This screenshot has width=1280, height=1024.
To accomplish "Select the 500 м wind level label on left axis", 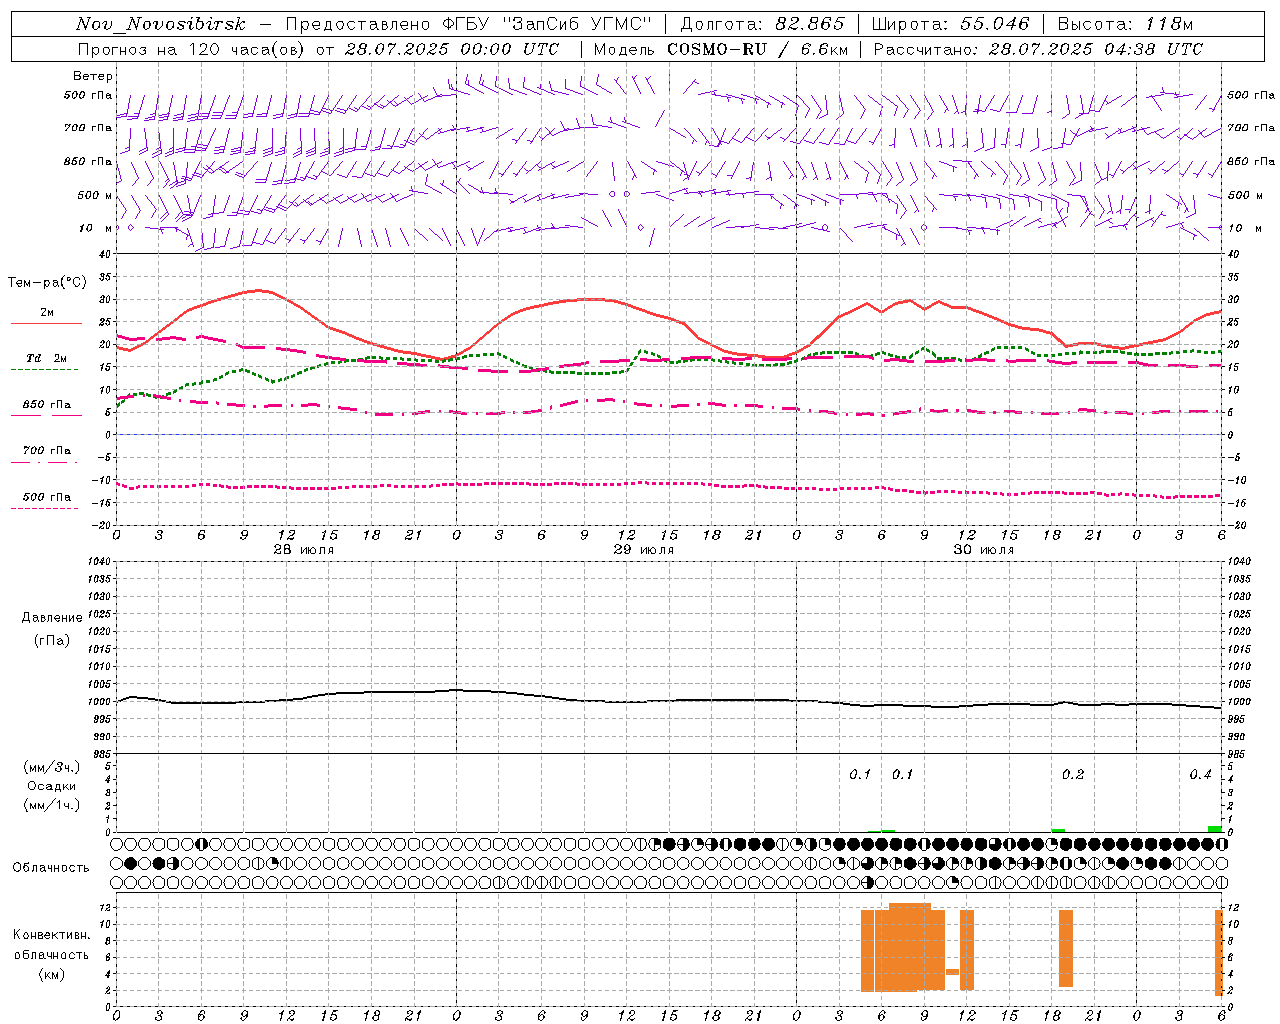I will pyautogui.click(x=95, y=195).
